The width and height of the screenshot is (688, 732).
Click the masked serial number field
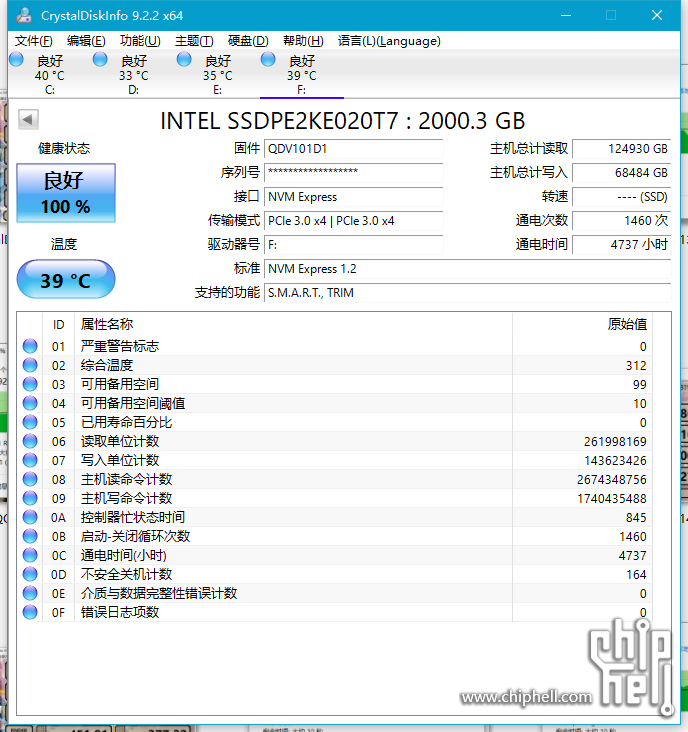pos(353,173)
